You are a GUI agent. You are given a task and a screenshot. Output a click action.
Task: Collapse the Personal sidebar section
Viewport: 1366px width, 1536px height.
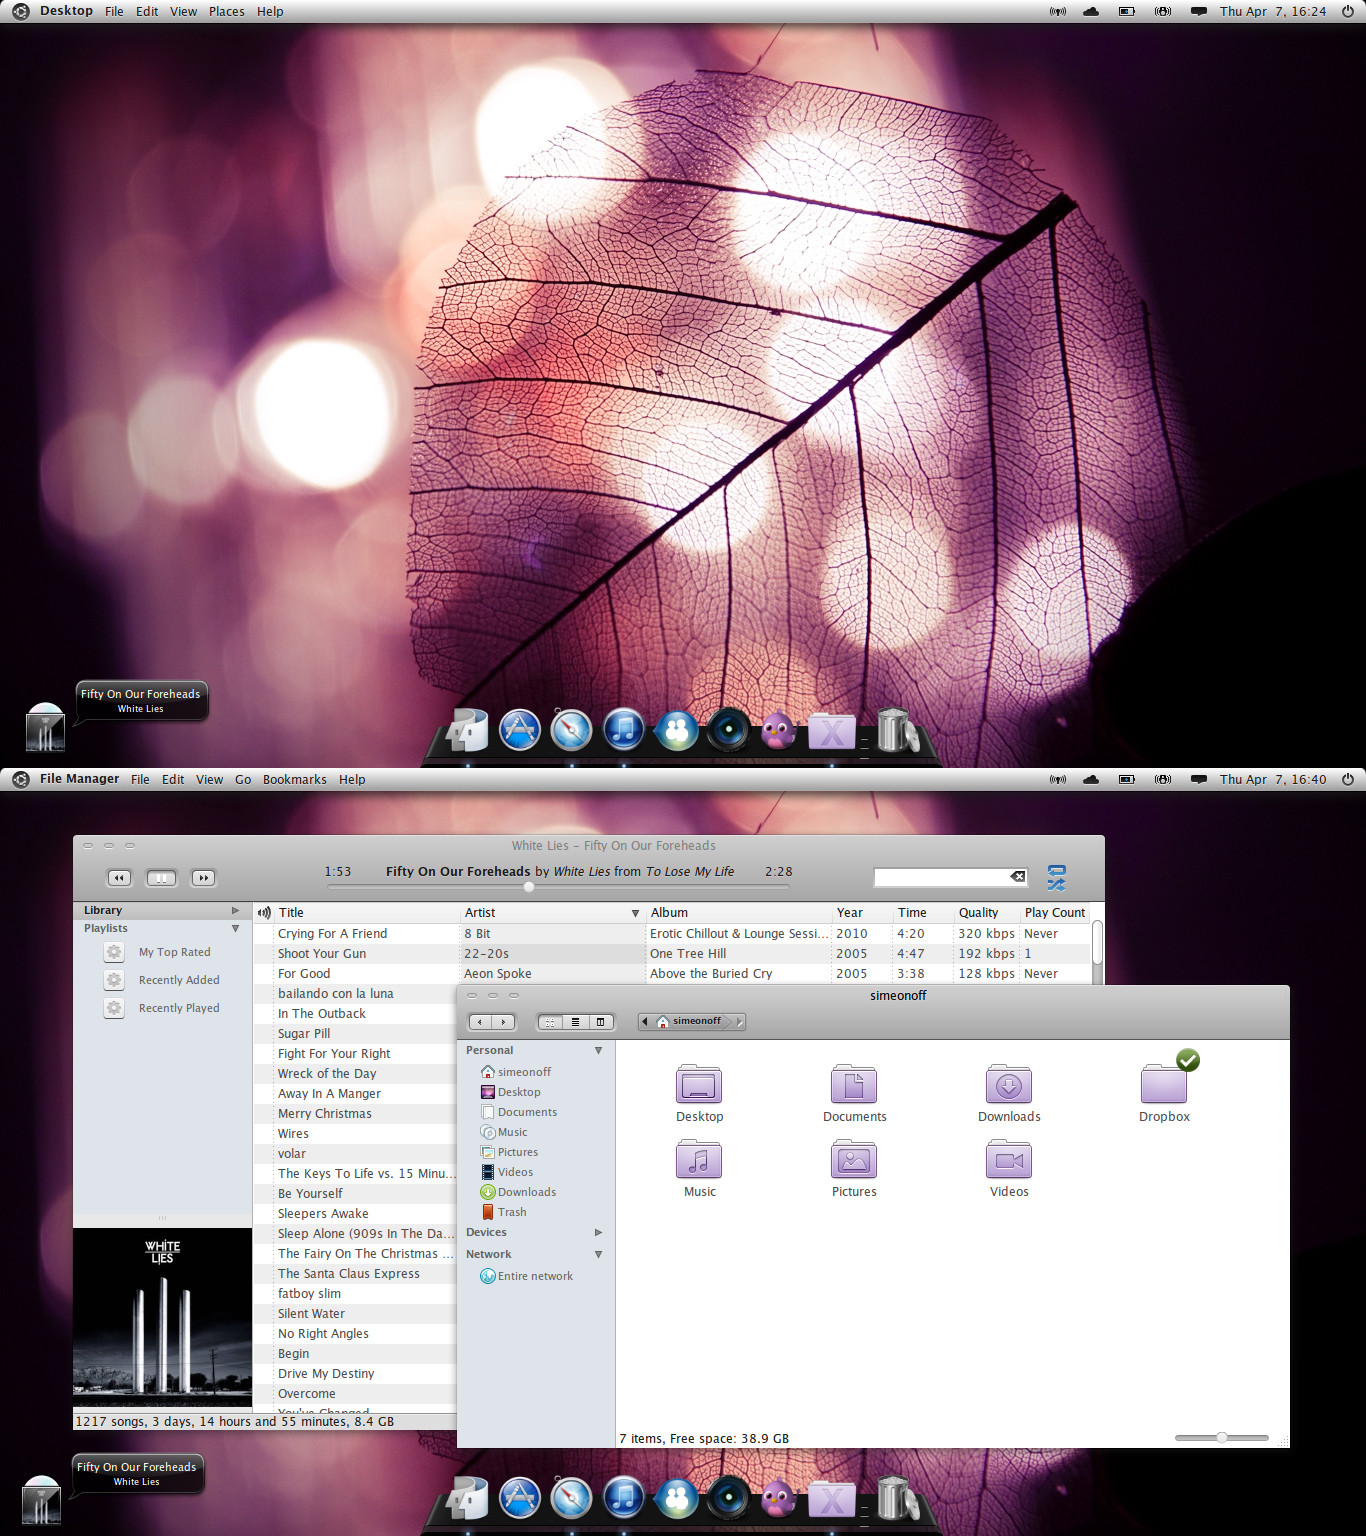click(x=599, y=1050)
